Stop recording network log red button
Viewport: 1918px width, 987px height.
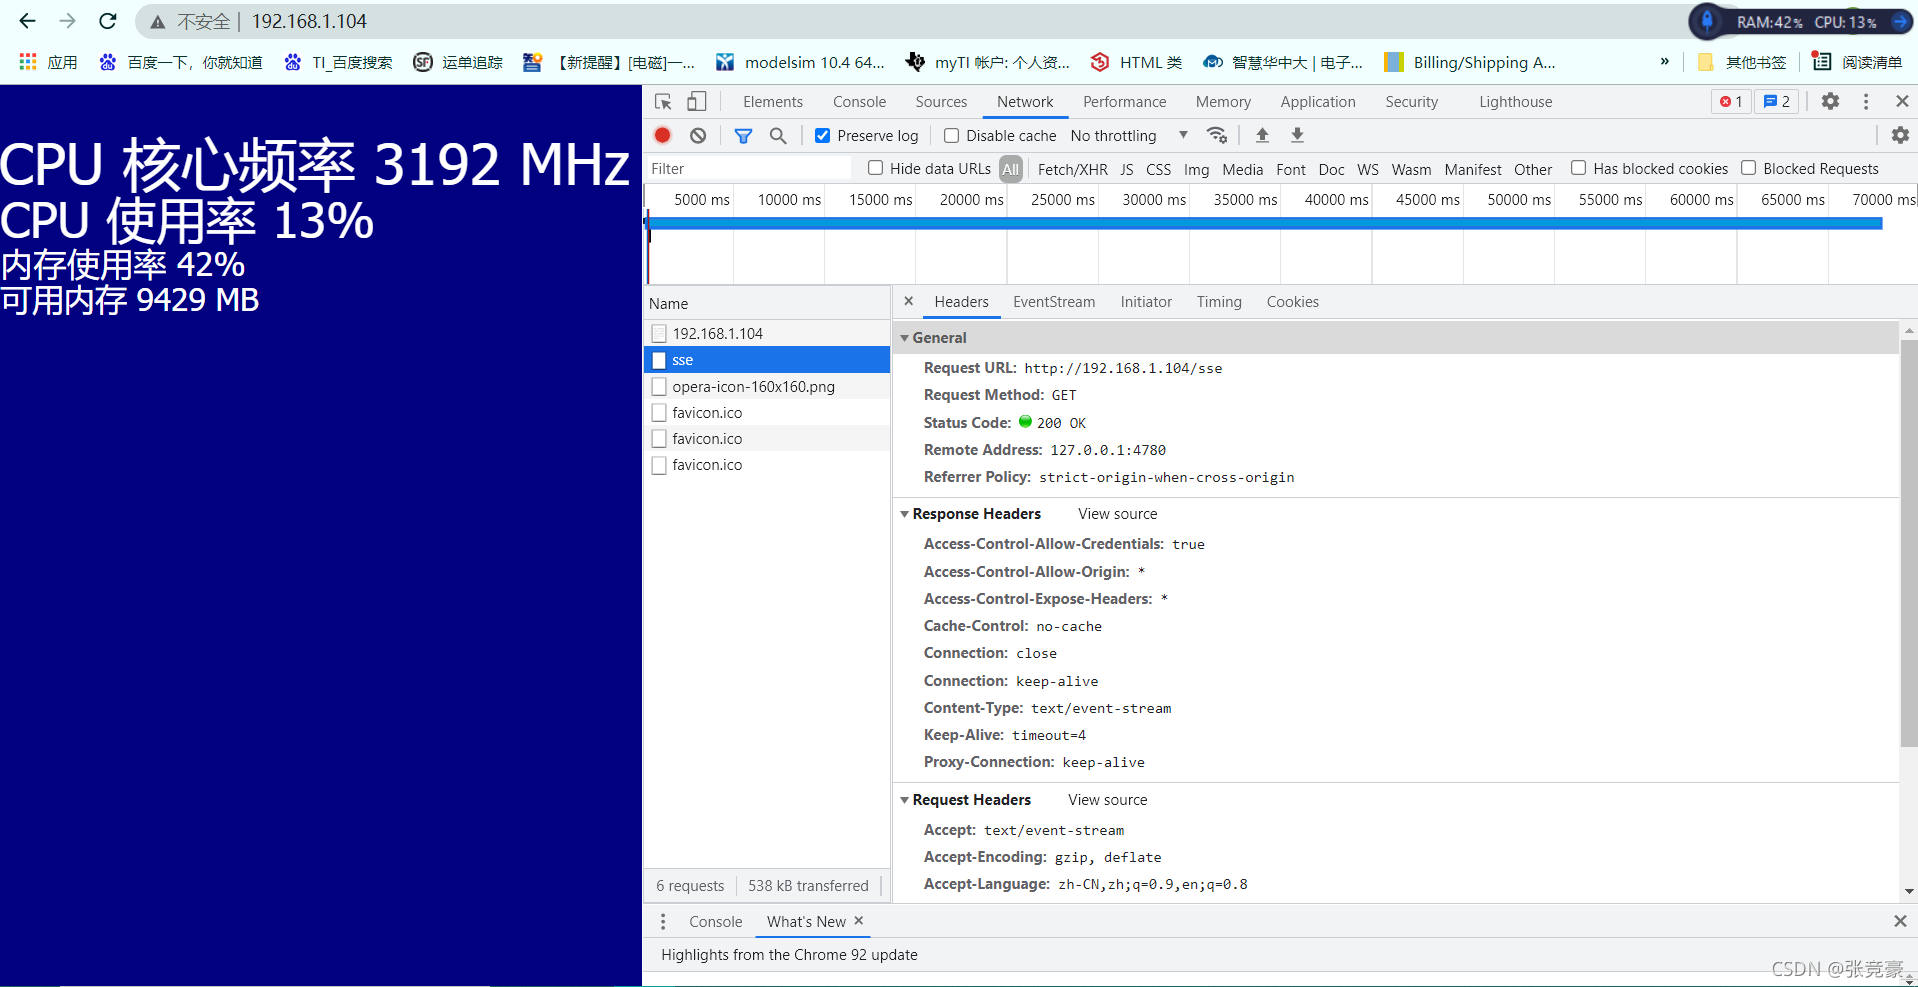[663, 135]
